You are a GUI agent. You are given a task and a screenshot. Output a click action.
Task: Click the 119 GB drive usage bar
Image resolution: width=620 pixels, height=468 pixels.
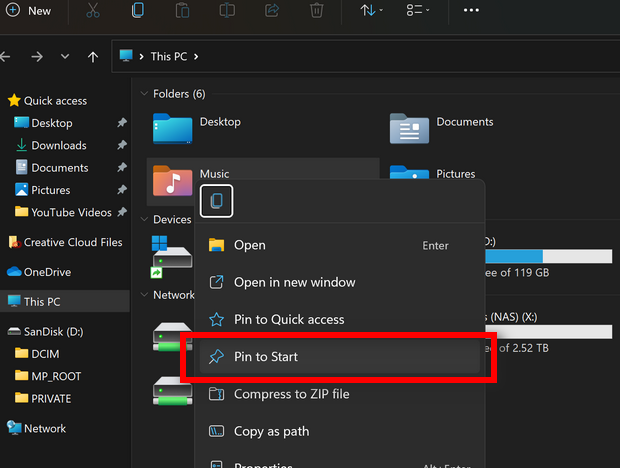point(548,257)
